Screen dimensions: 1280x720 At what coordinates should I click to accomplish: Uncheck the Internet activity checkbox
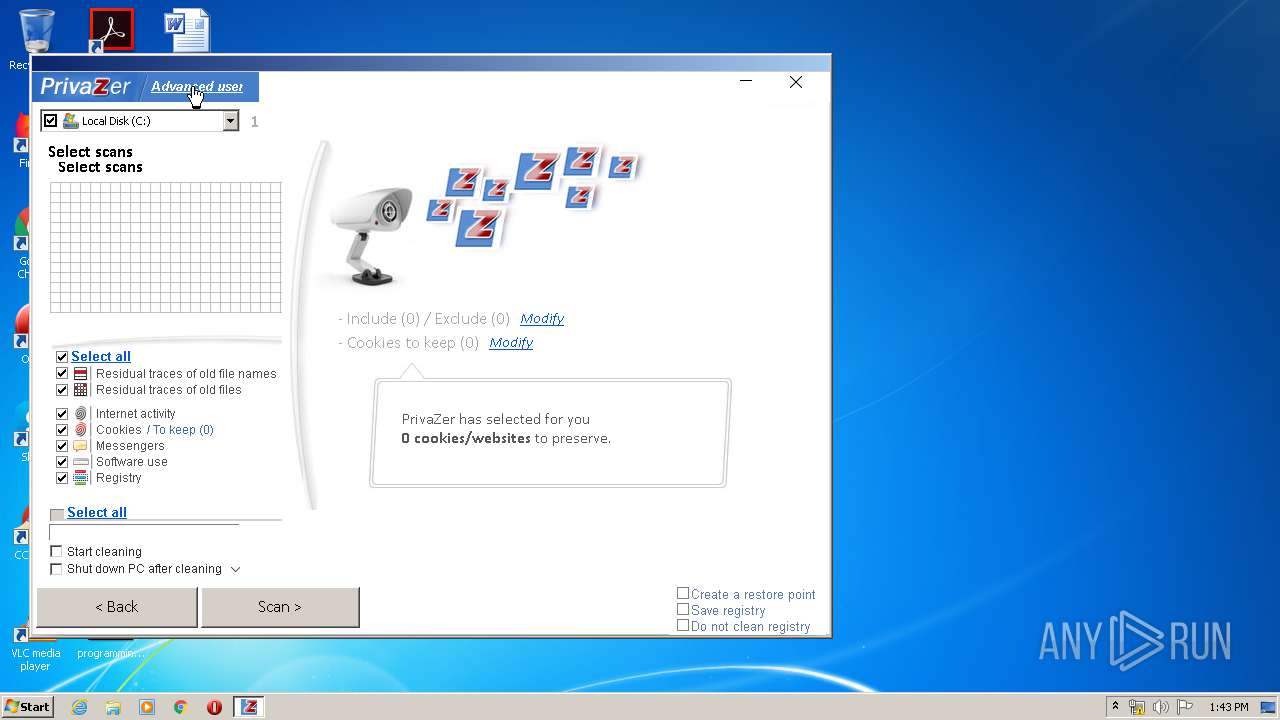[x=62, y=414]
